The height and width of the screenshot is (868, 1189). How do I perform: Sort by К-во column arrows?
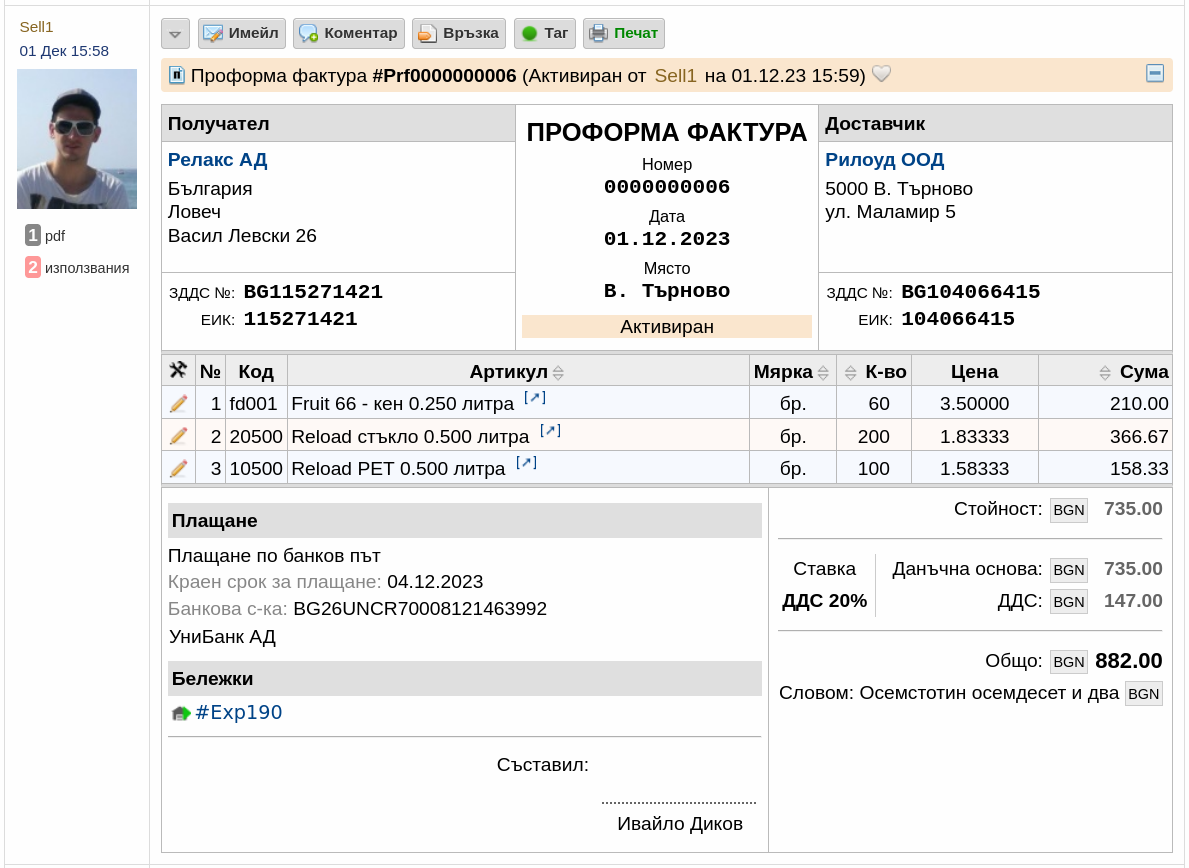[x=850, y=372]
